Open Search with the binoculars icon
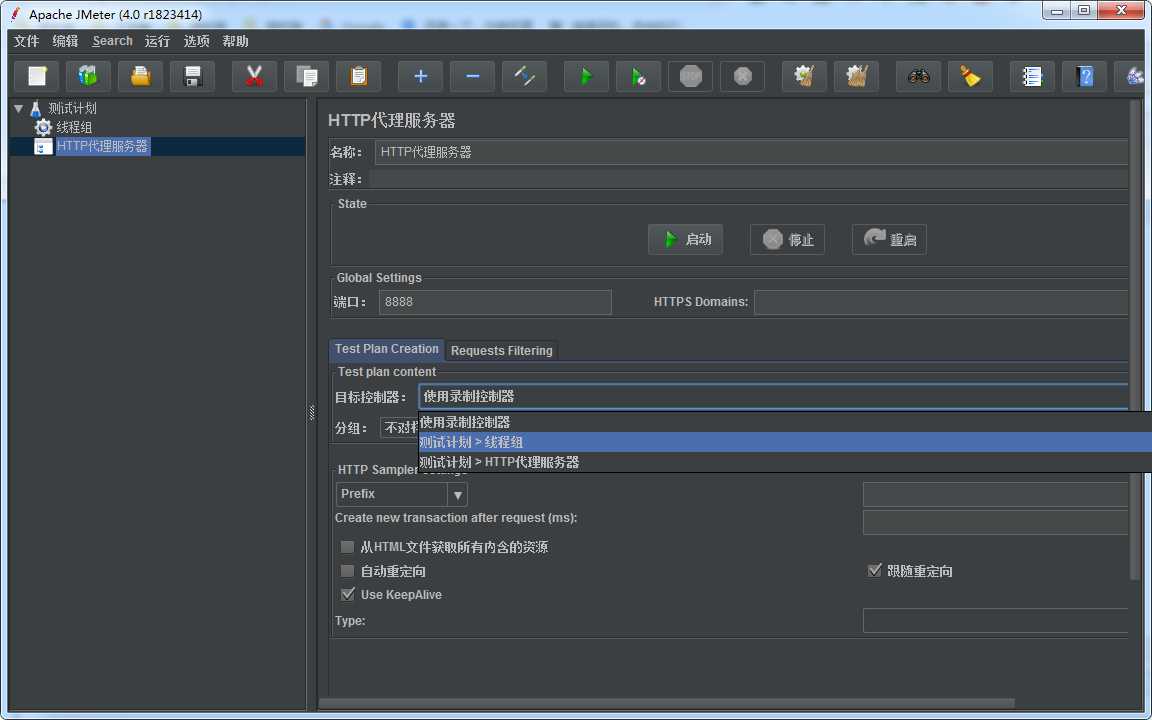This screenshot has width=1152, height=720. [918, 76]
